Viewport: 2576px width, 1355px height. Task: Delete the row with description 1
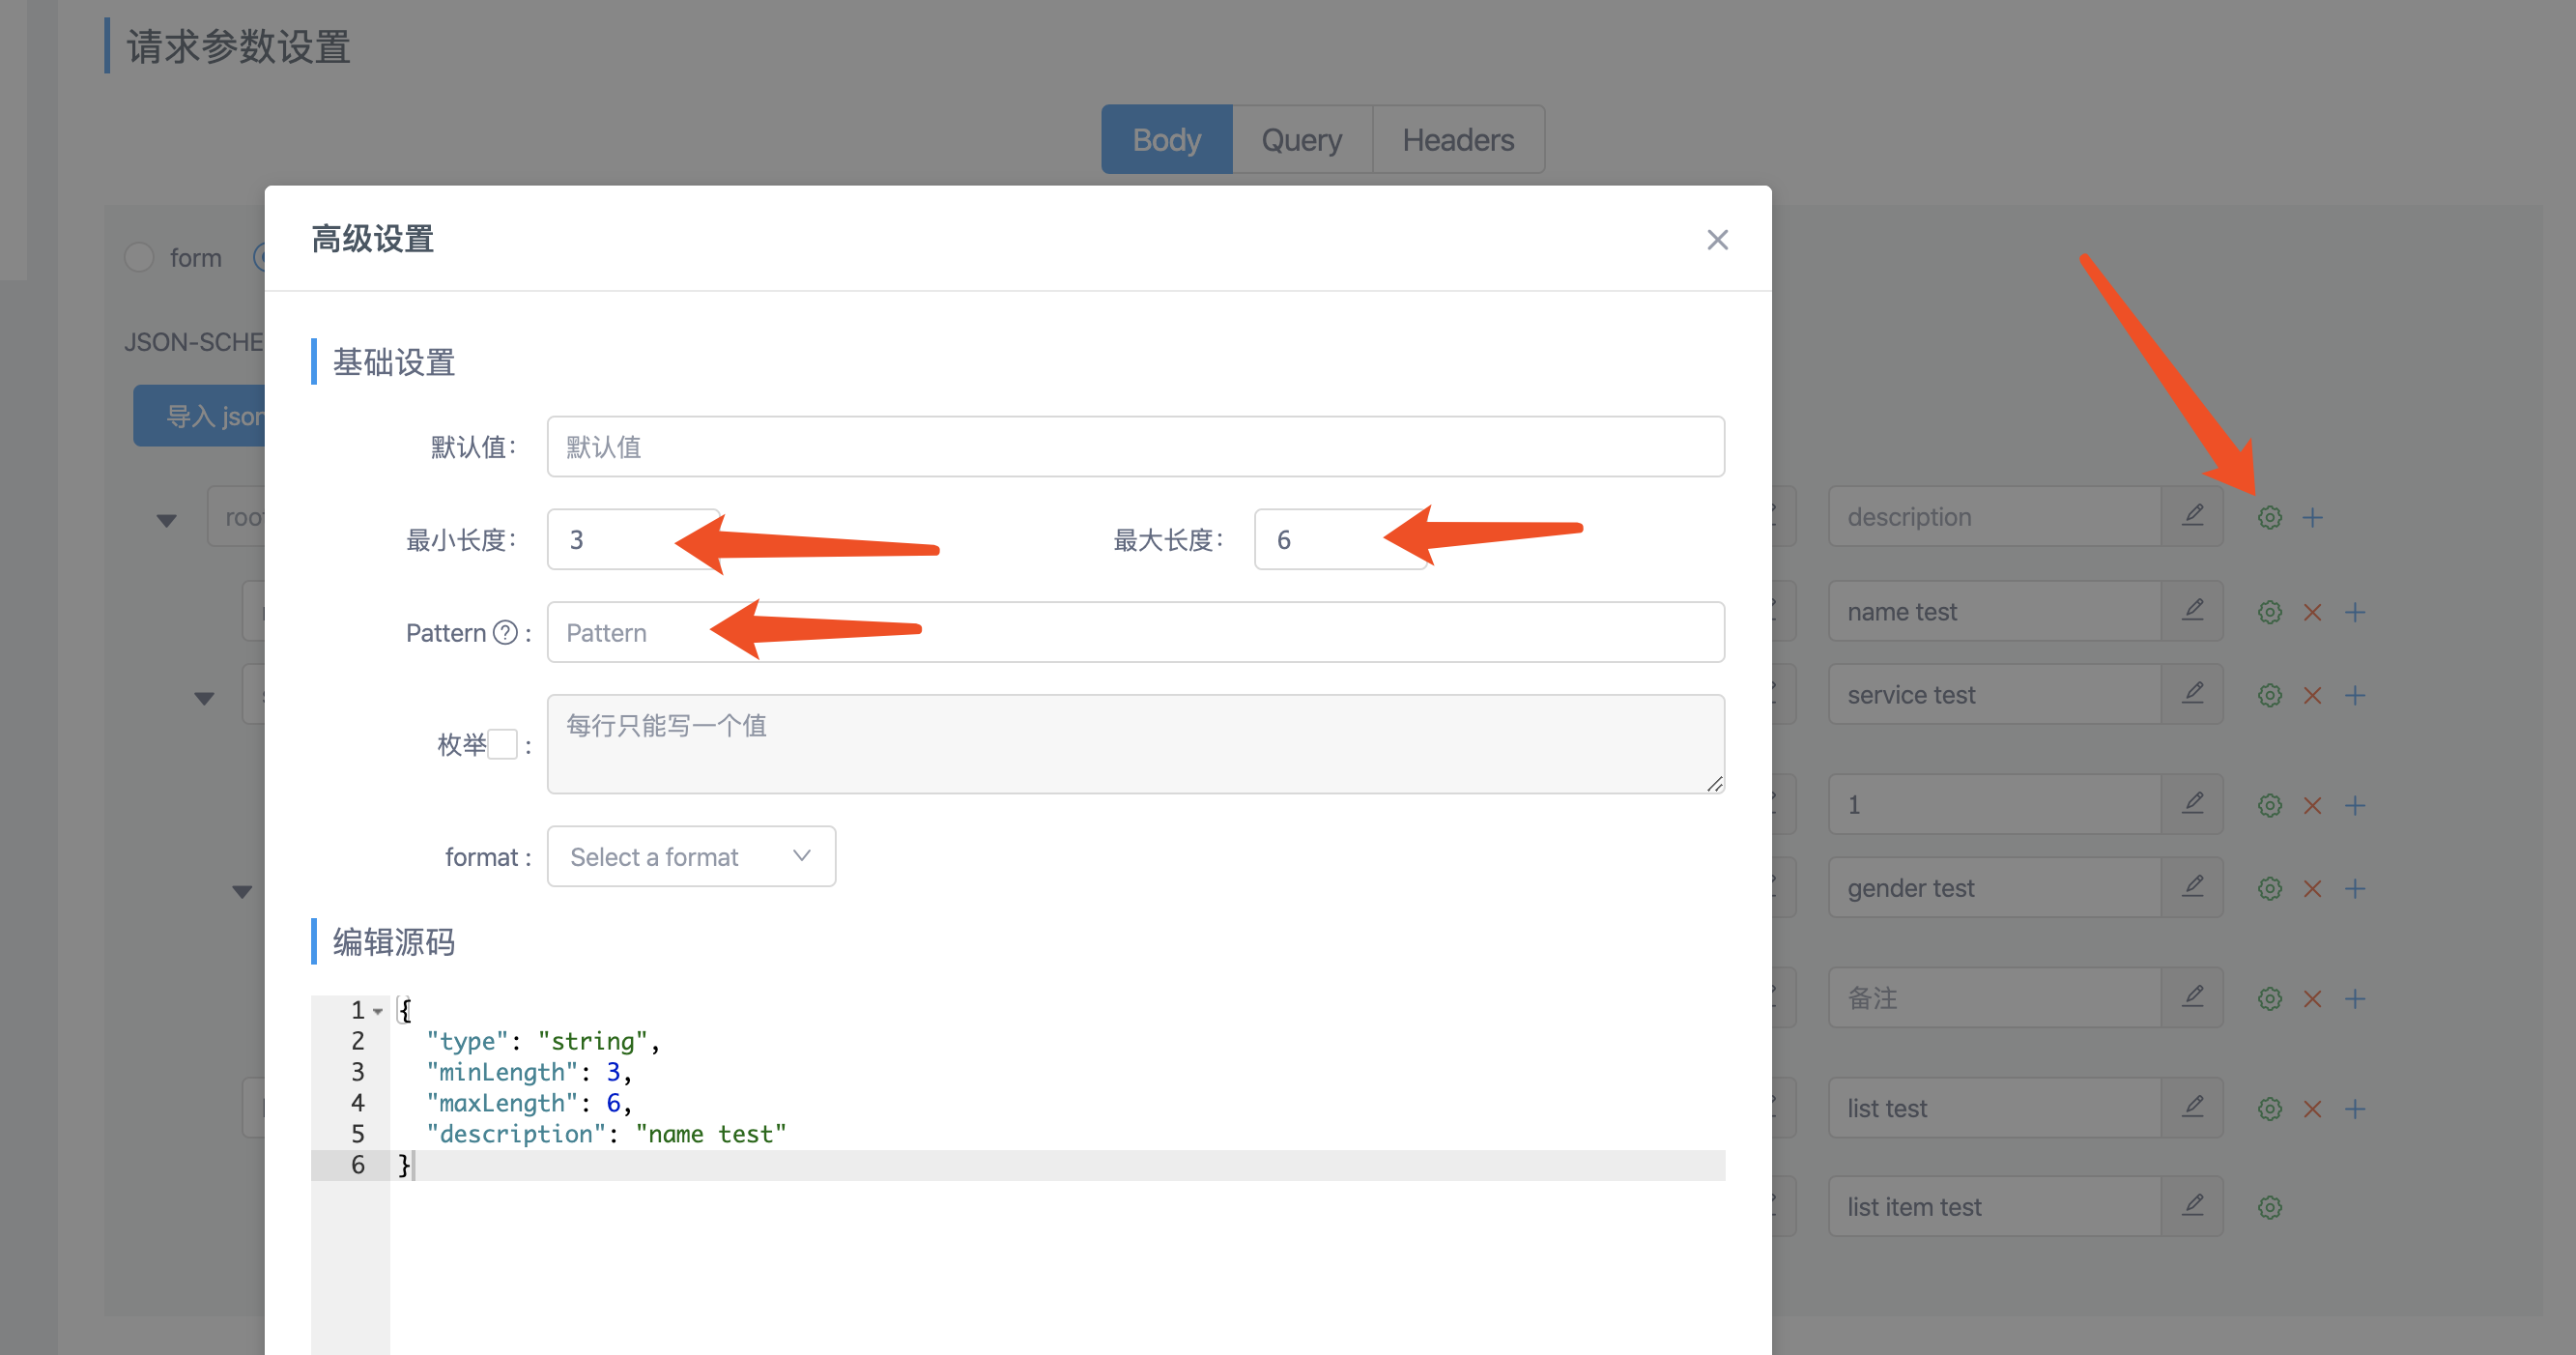coord(2312,805)
